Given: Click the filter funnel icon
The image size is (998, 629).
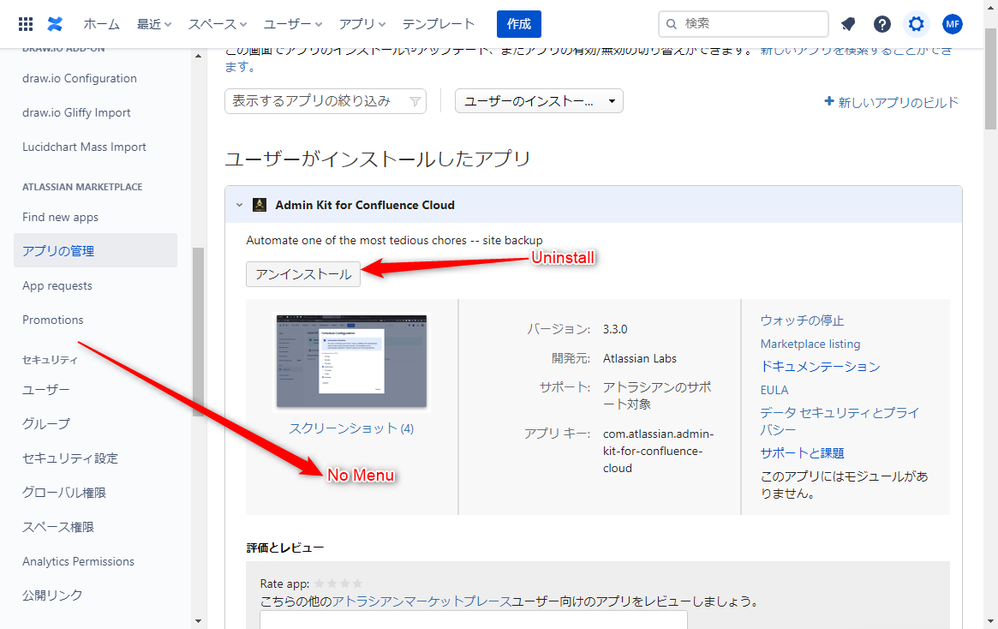Looking at the screenshot, I should pyautogui.click(x=414, y=101).
